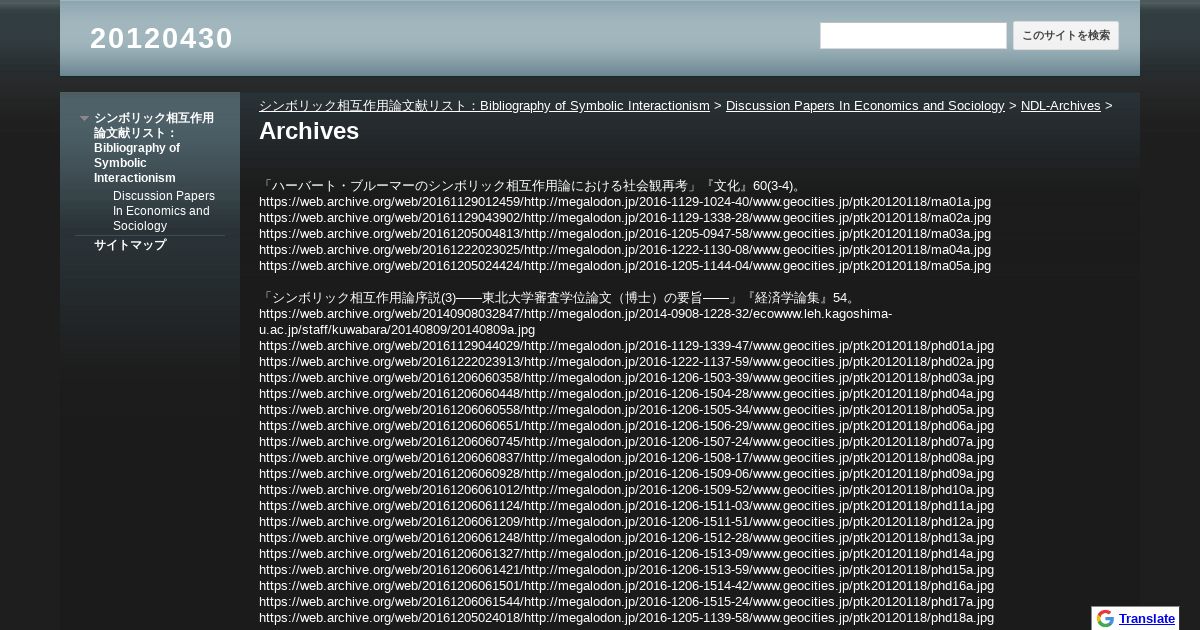Viewport: 1200px width, 630px height.
Task: Click the Archives page heading
Action: 309,131
